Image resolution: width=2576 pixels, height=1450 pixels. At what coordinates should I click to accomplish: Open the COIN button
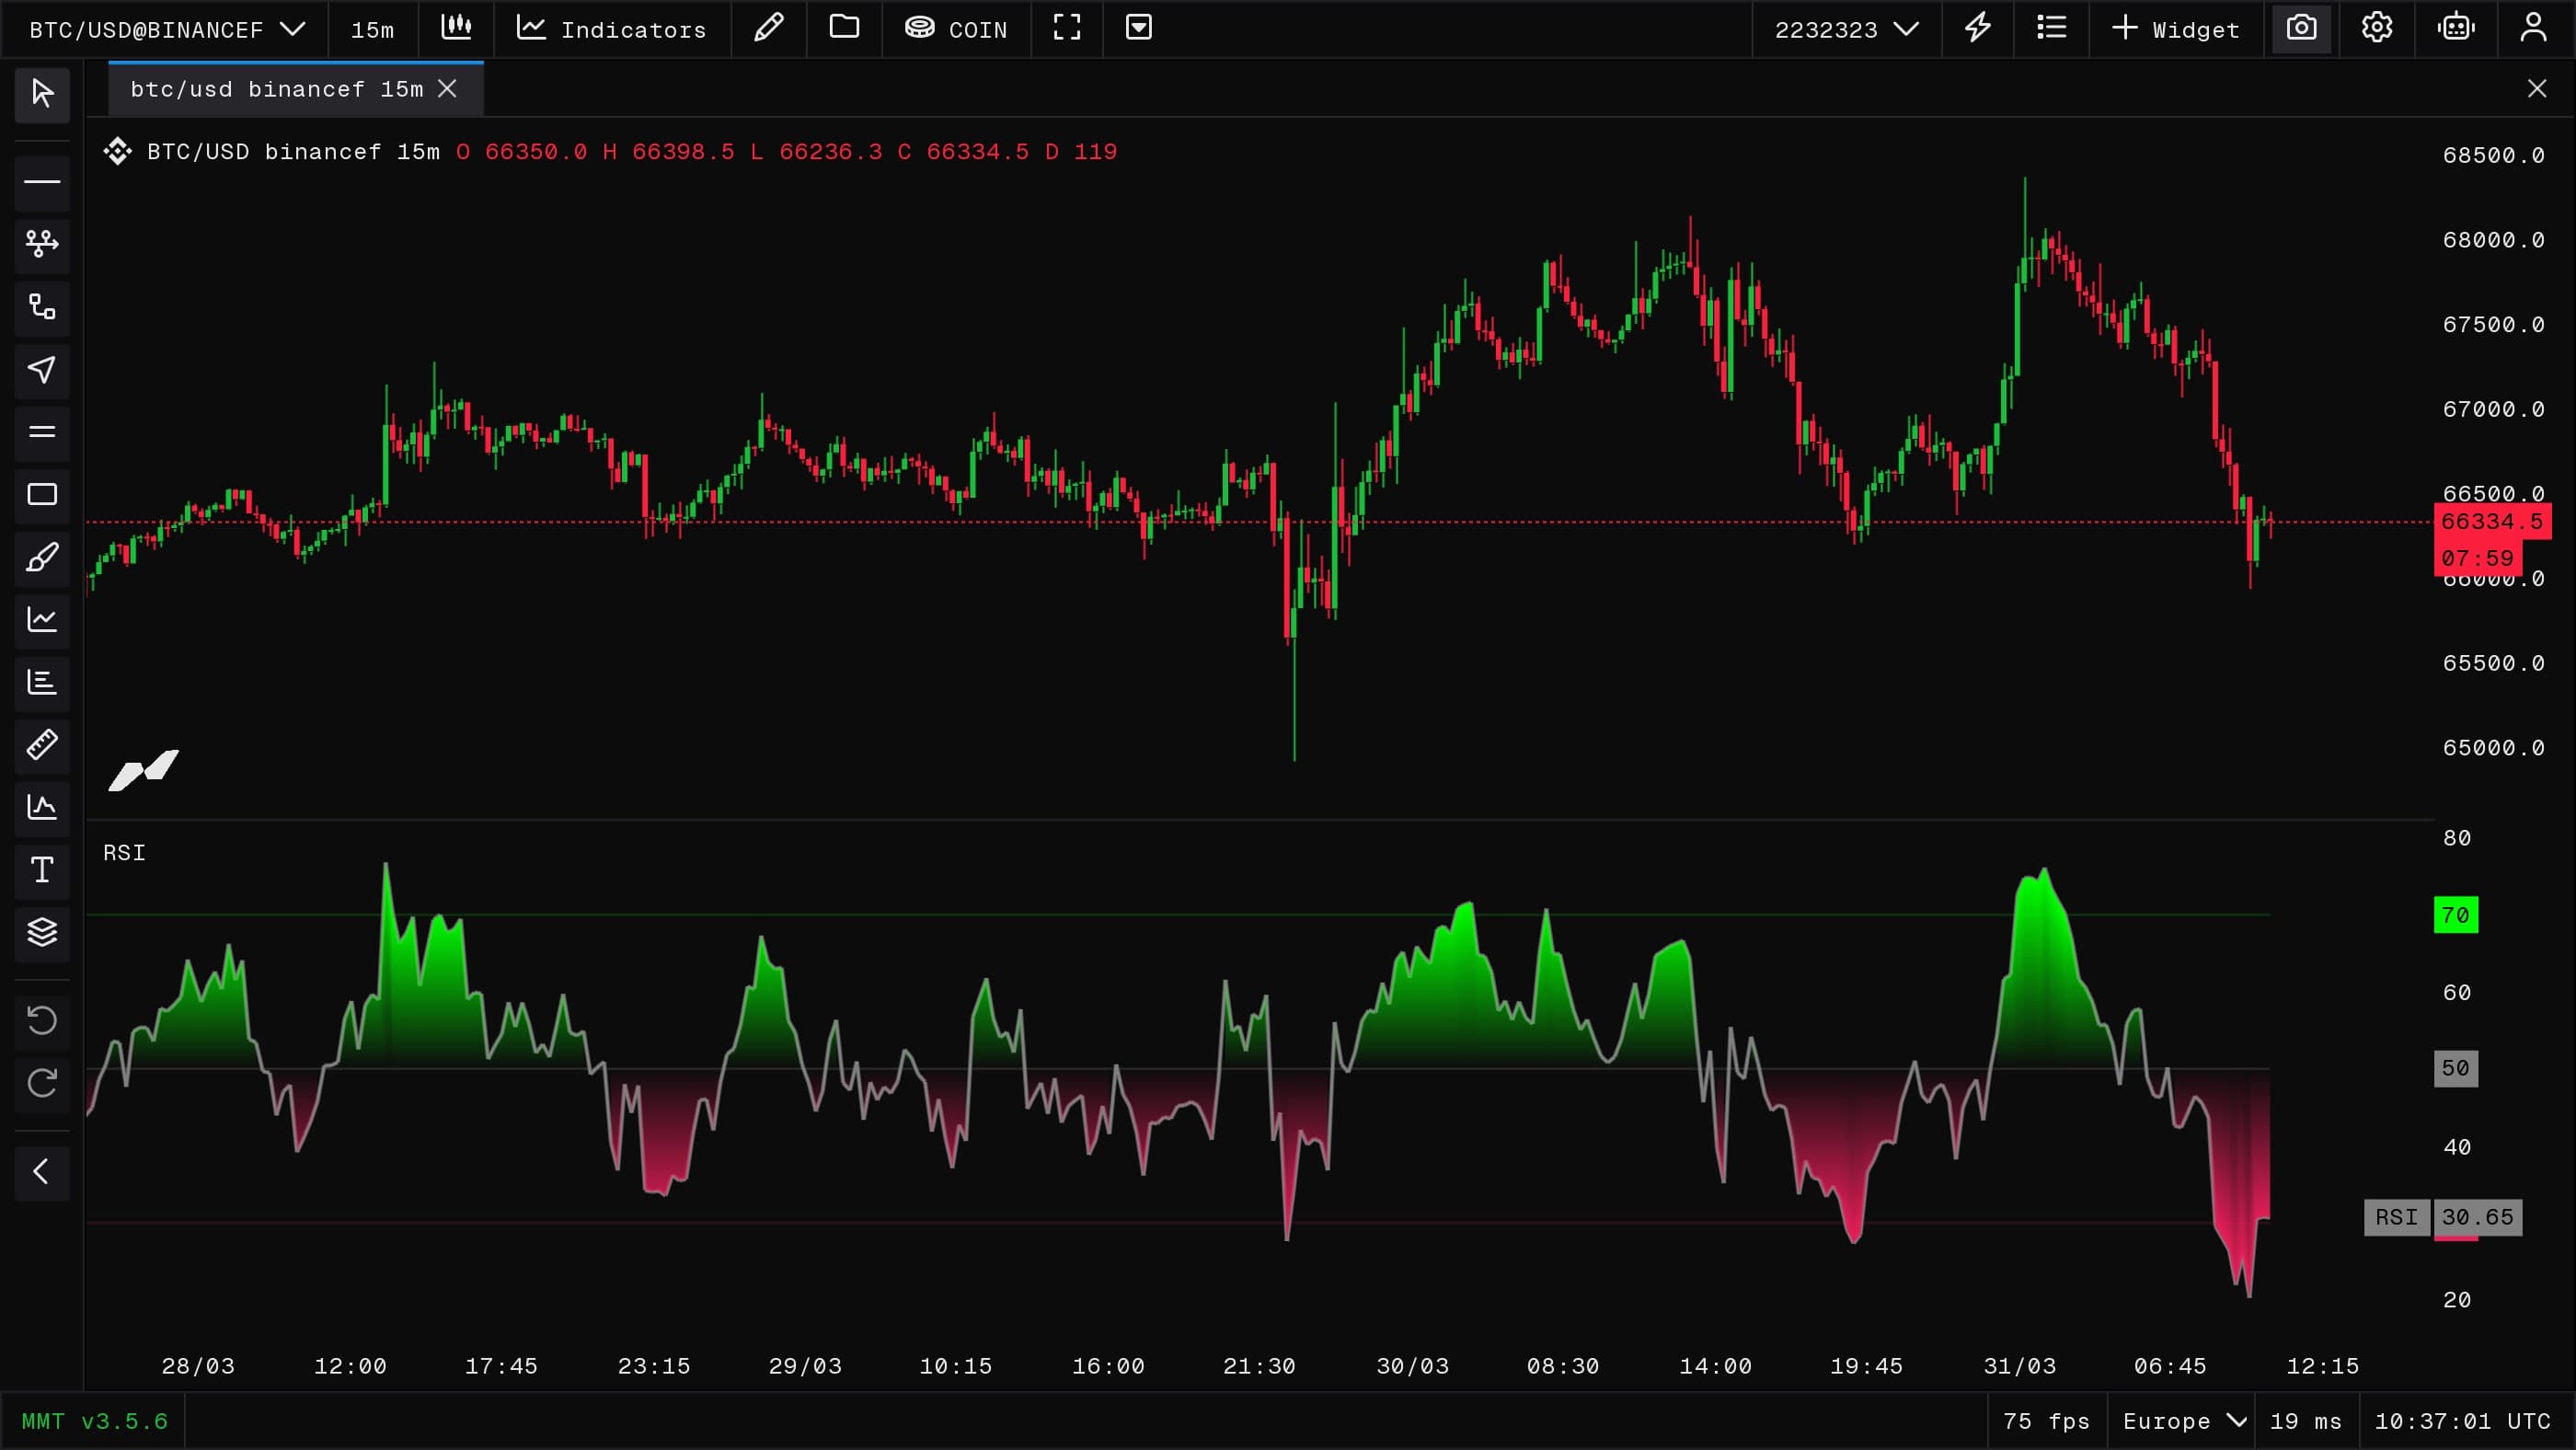956,29
